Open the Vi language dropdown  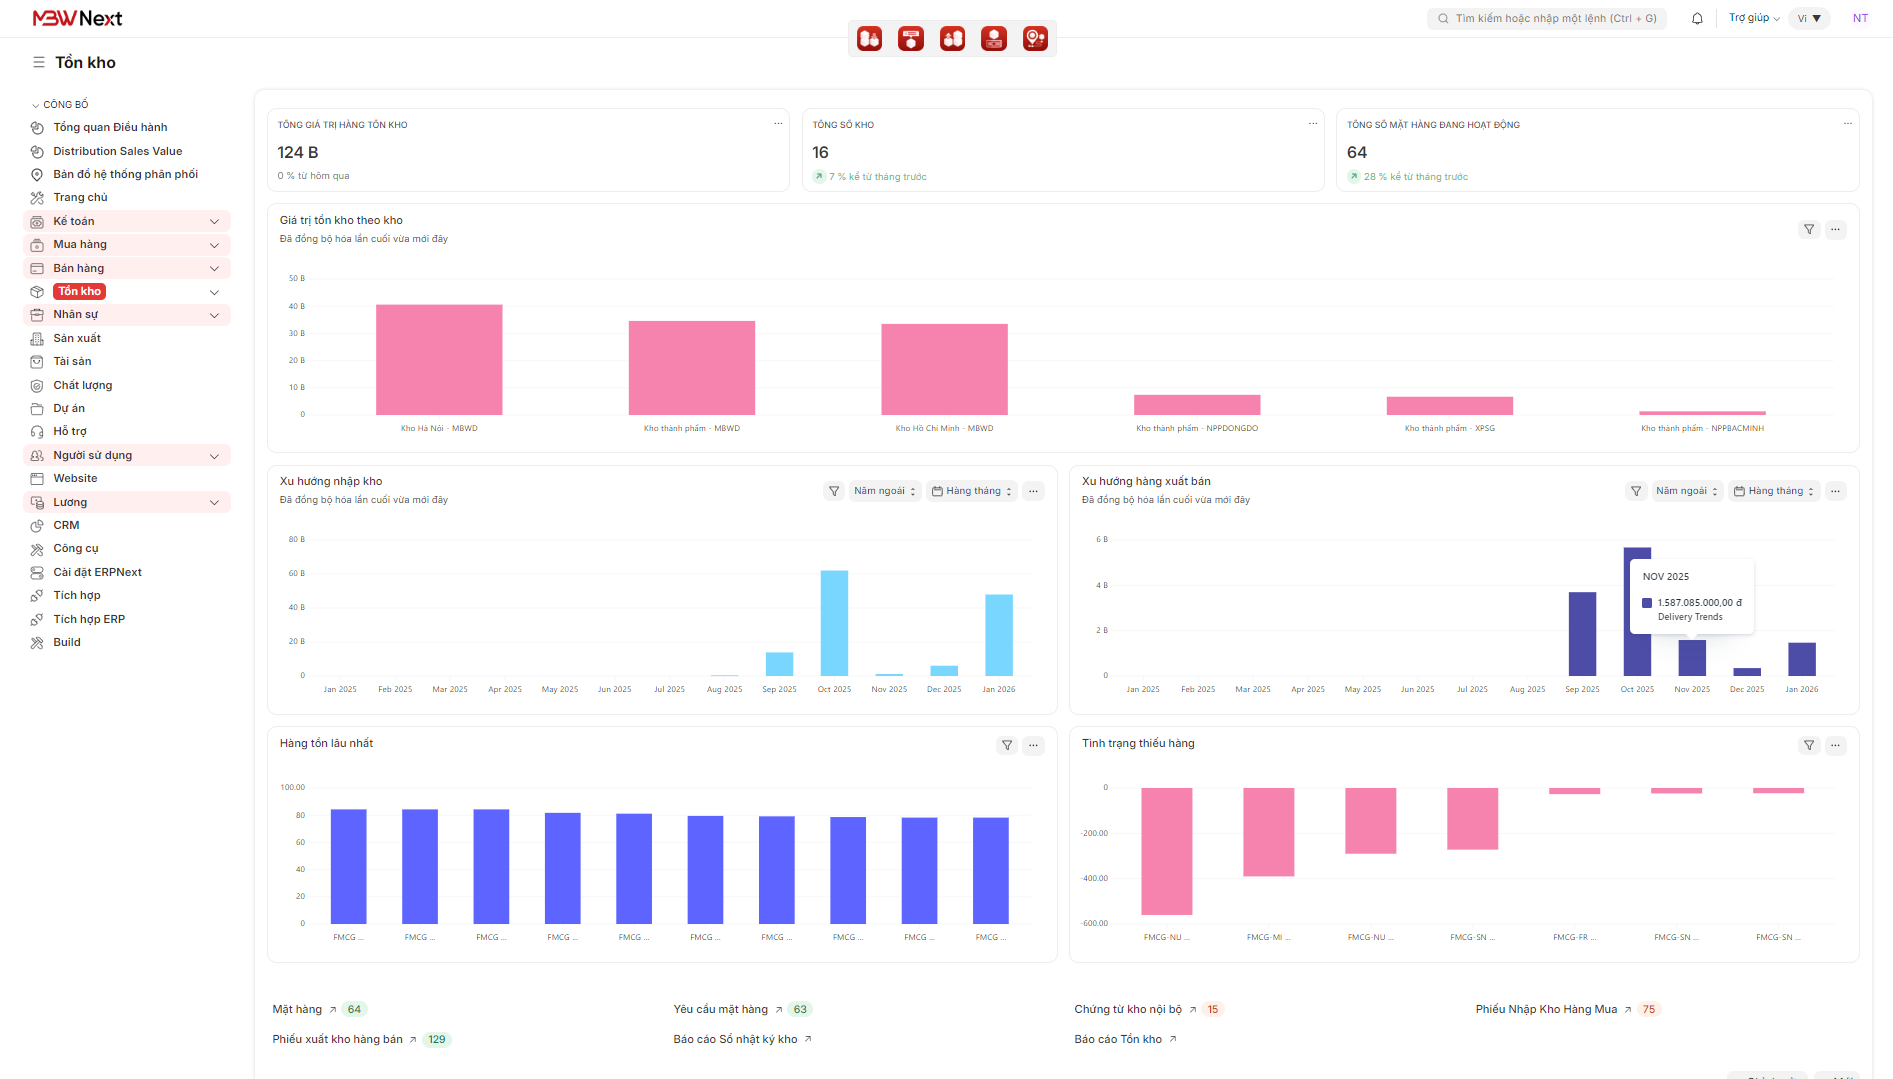(1809, 18)
